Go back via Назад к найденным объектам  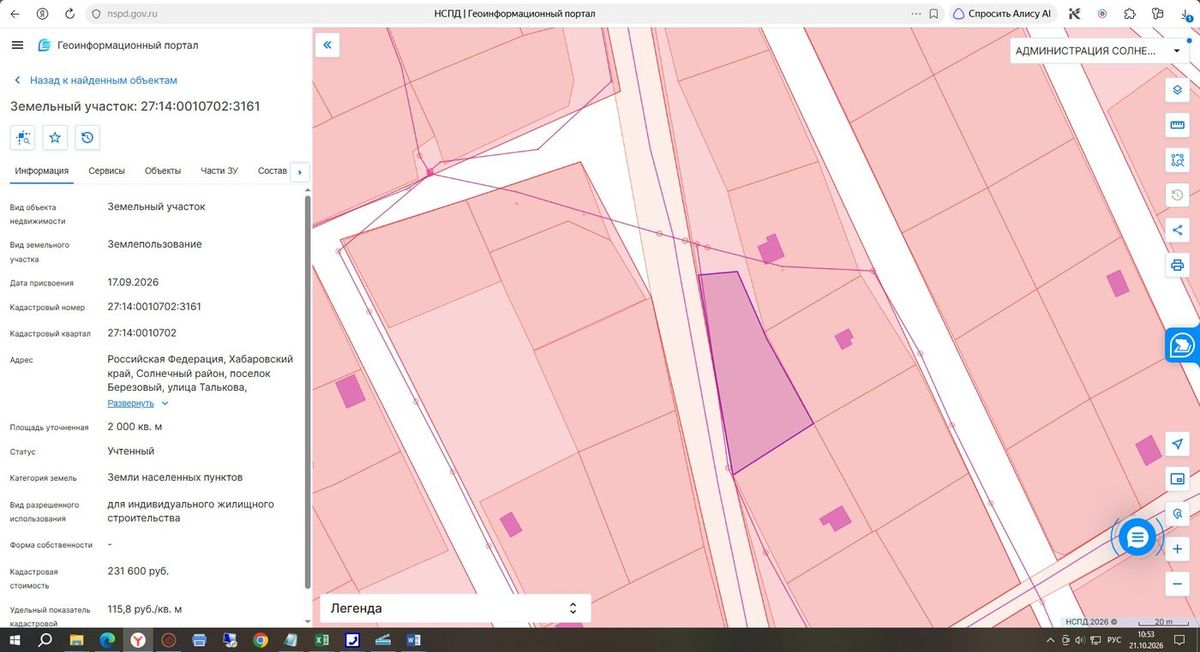95,80
